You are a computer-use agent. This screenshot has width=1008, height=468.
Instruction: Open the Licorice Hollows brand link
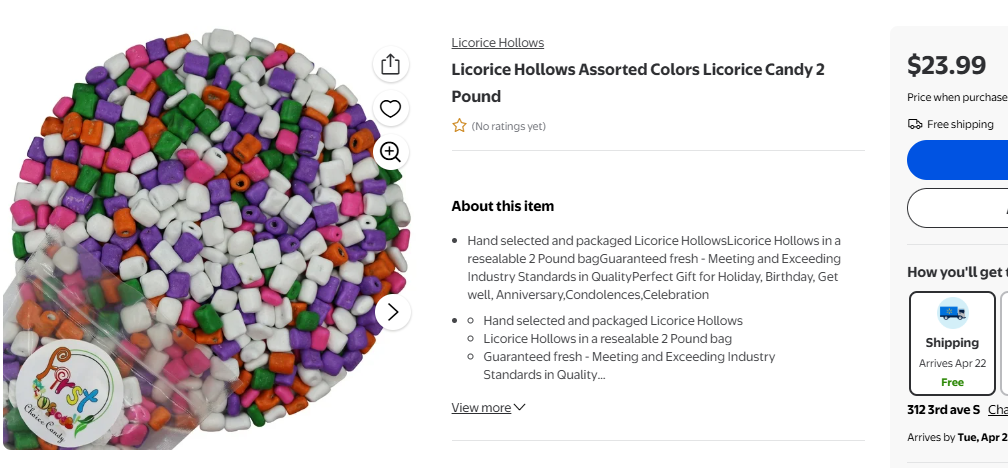pos(497,43)
